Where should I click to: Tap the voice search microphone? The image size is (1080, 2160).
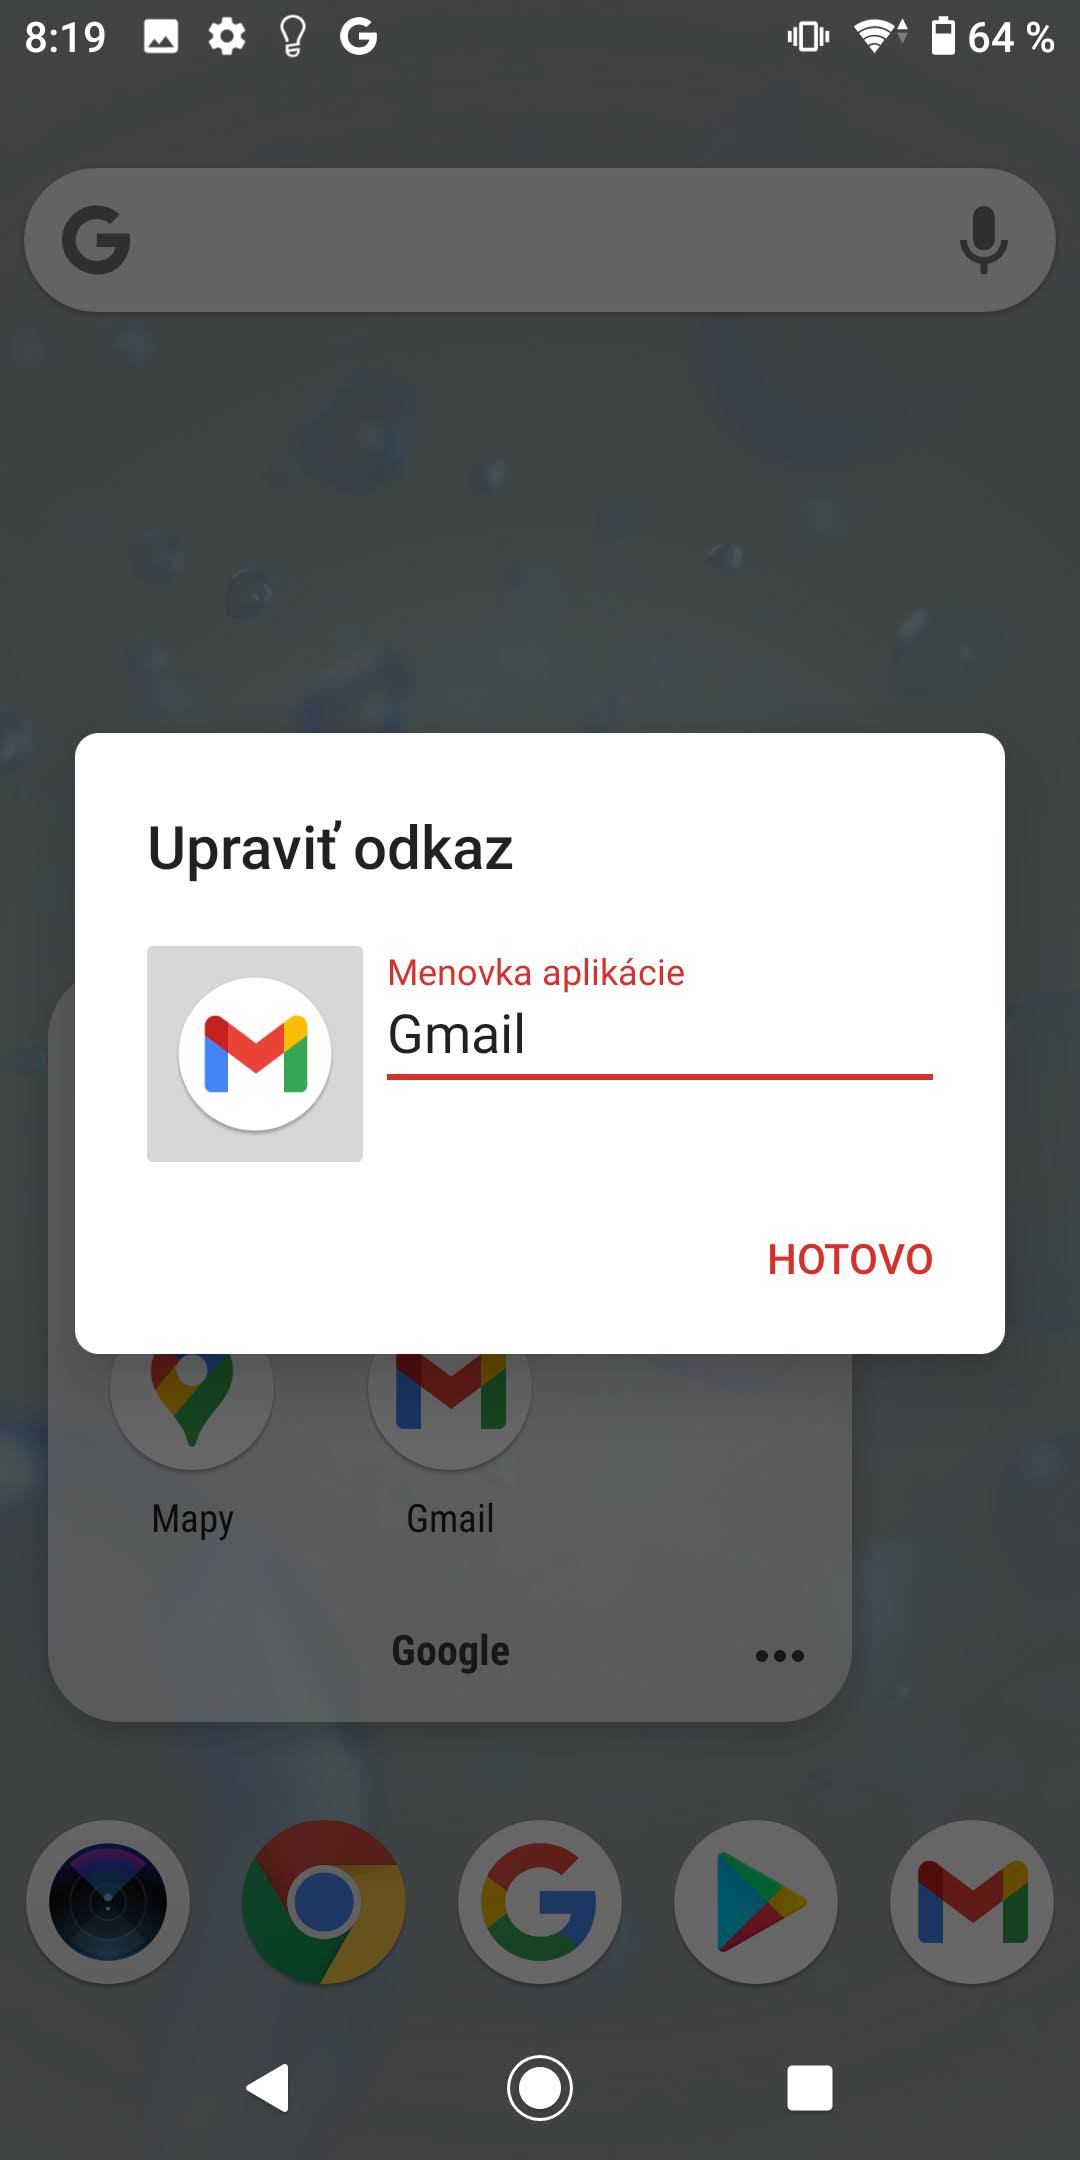tap(983, 240)
